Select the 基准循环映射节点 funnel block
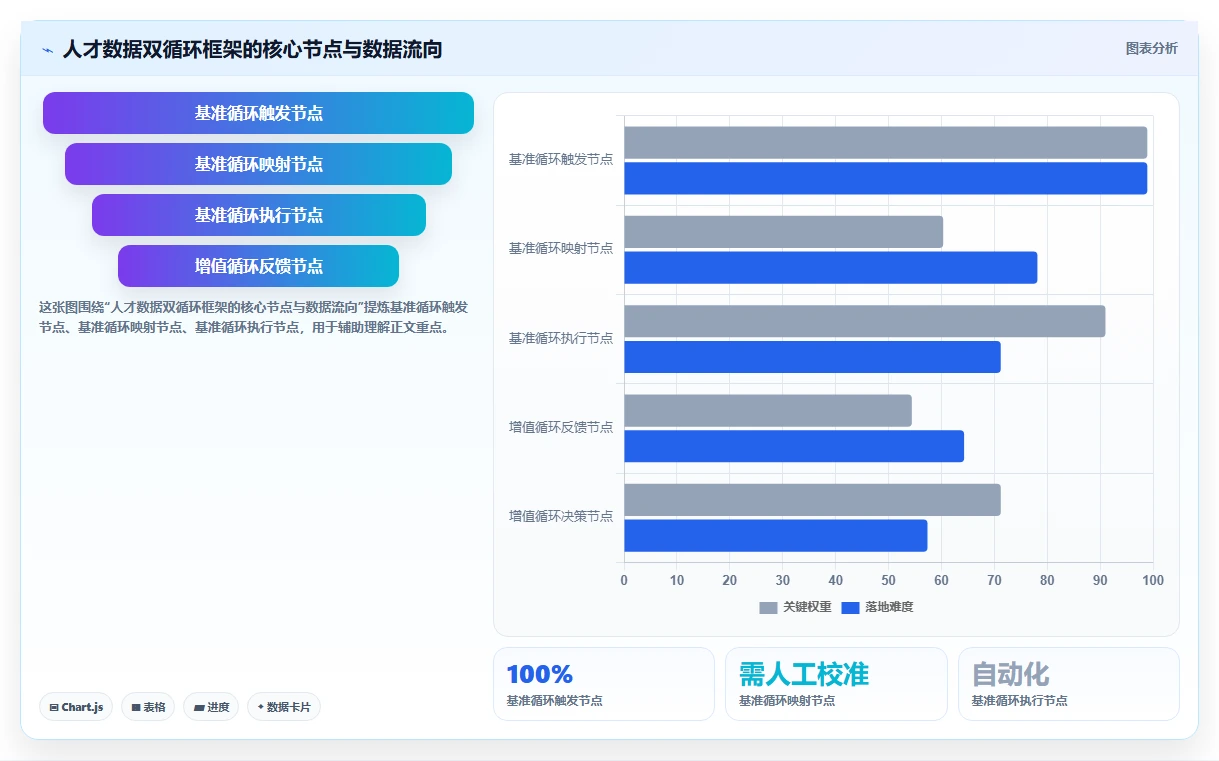This screenshot has width=1219, height=761. point(258,164)
